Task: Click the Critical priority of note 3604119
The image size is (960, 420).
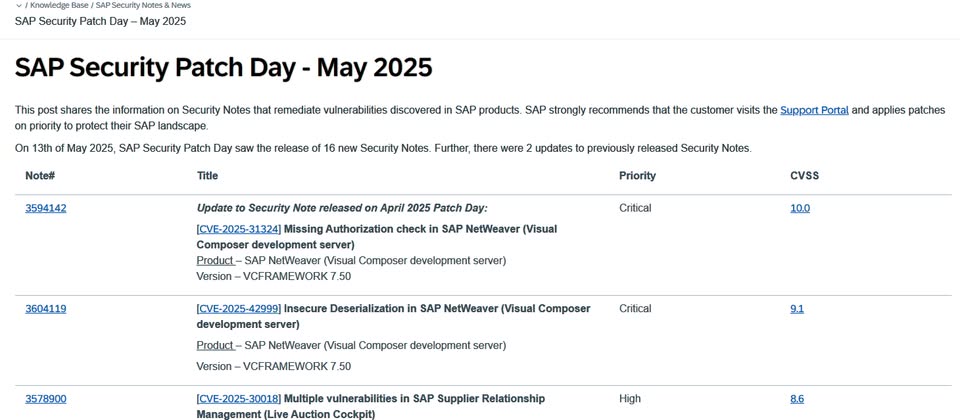Action: (635, 309)
